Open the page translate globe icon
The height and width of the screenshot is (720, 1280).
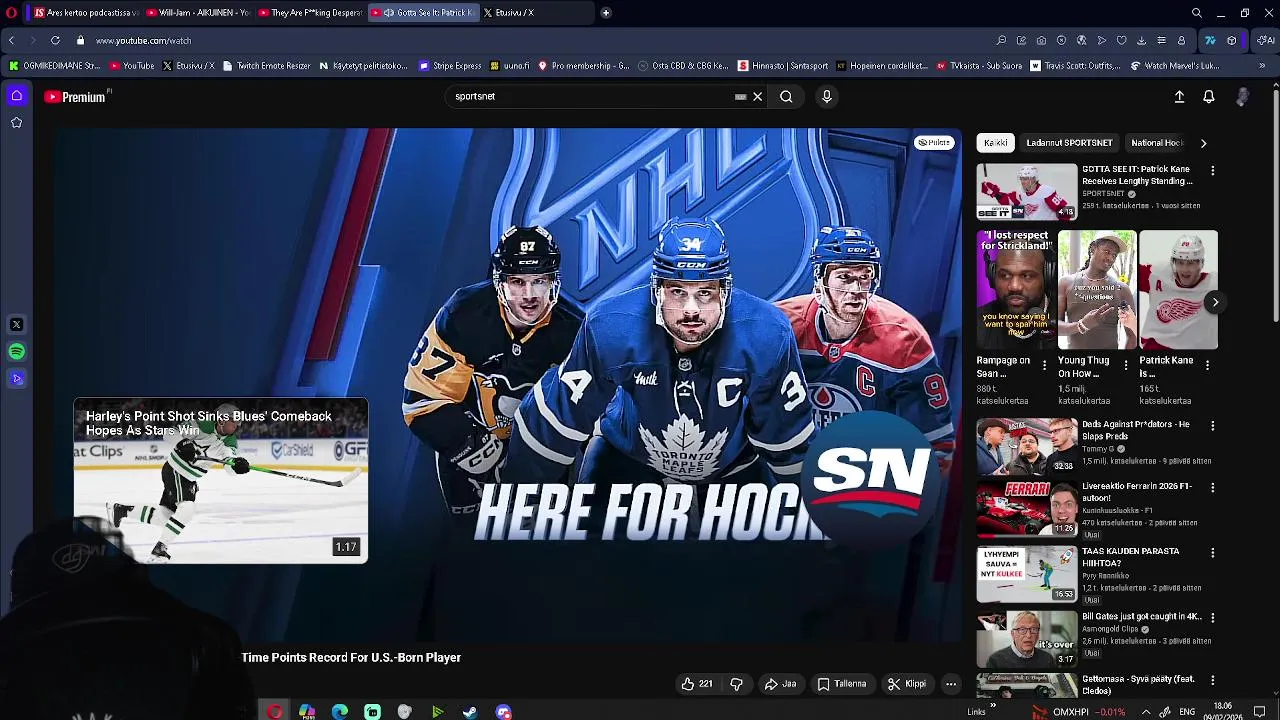(1081, 41)
